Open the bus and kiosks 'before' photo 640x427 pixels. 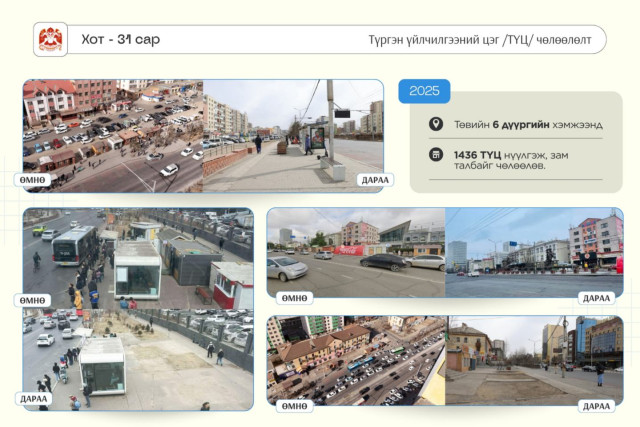138,258
